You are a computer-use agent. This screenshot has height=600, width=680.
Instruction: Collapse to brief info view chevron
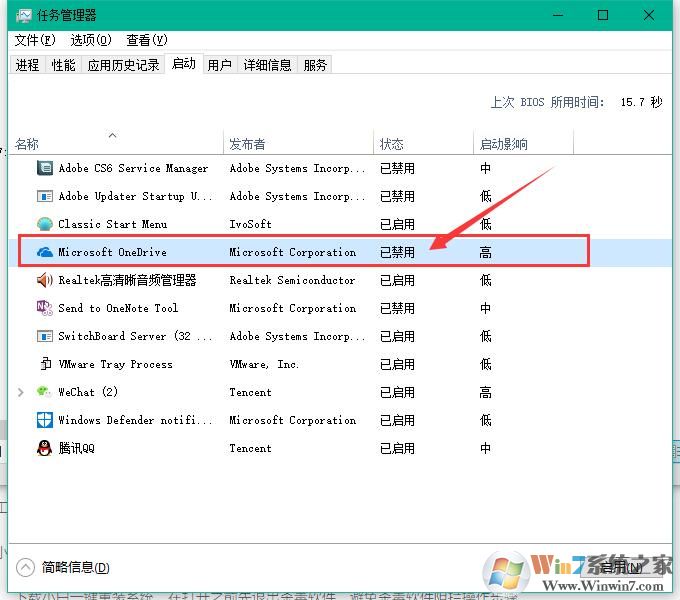pyautogui.click(x=25, y=567)
